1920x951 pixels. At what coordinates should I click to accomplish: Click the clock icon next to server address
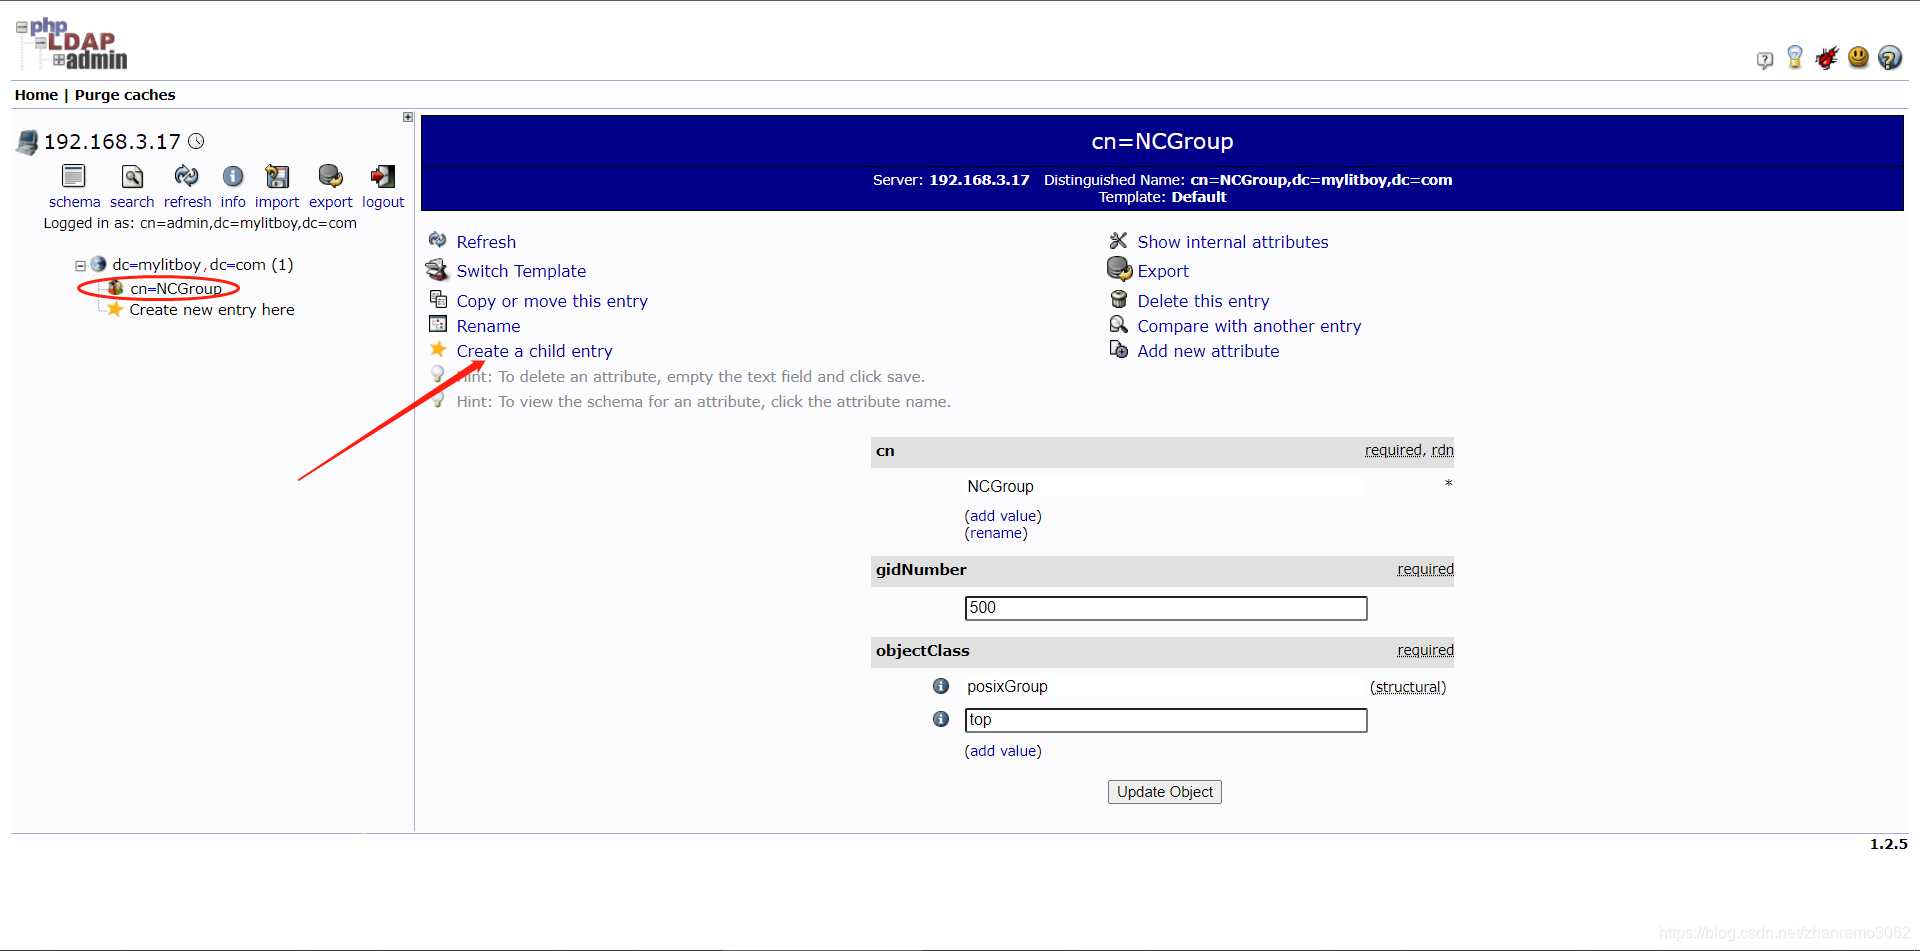click(x=196, y=141)
